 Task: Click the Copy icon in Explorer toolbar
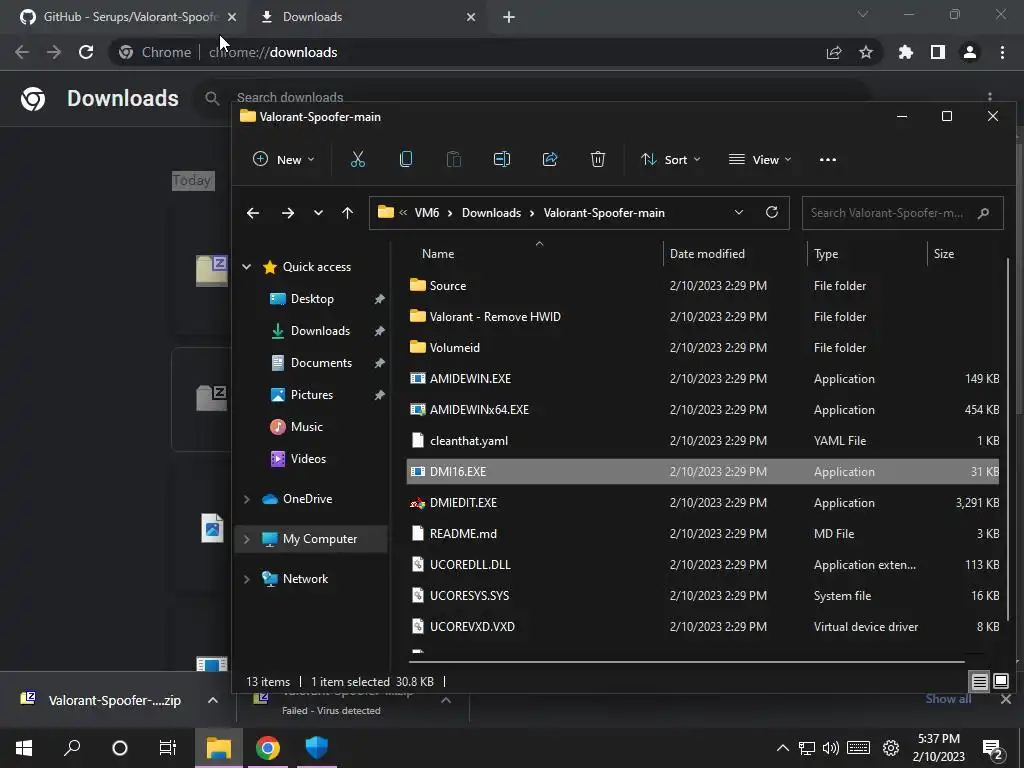(x=406, y=159)
